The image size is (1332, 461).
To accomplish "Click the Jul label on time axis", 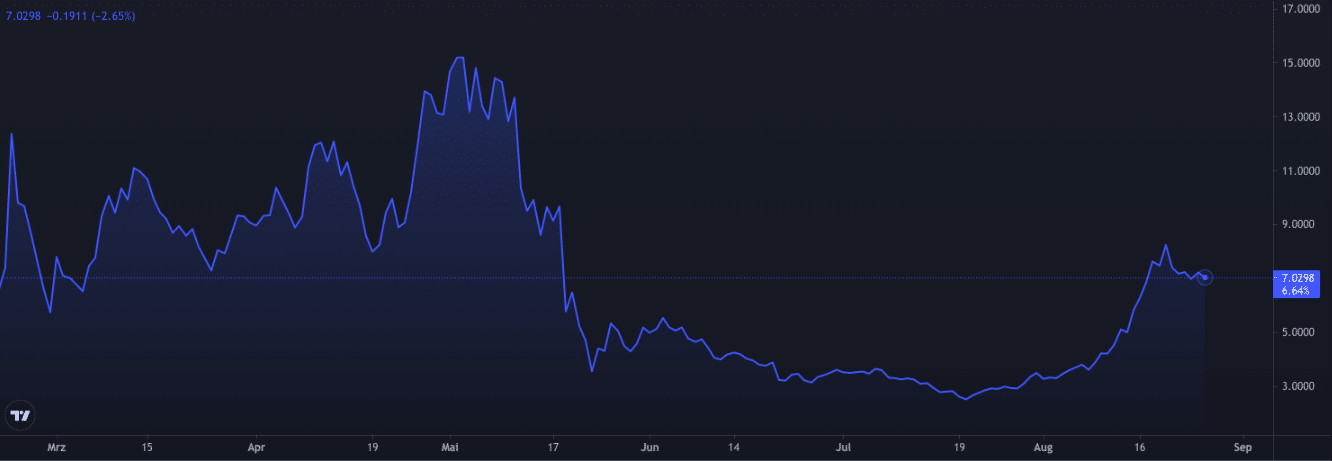I will [x=843, y=448].
